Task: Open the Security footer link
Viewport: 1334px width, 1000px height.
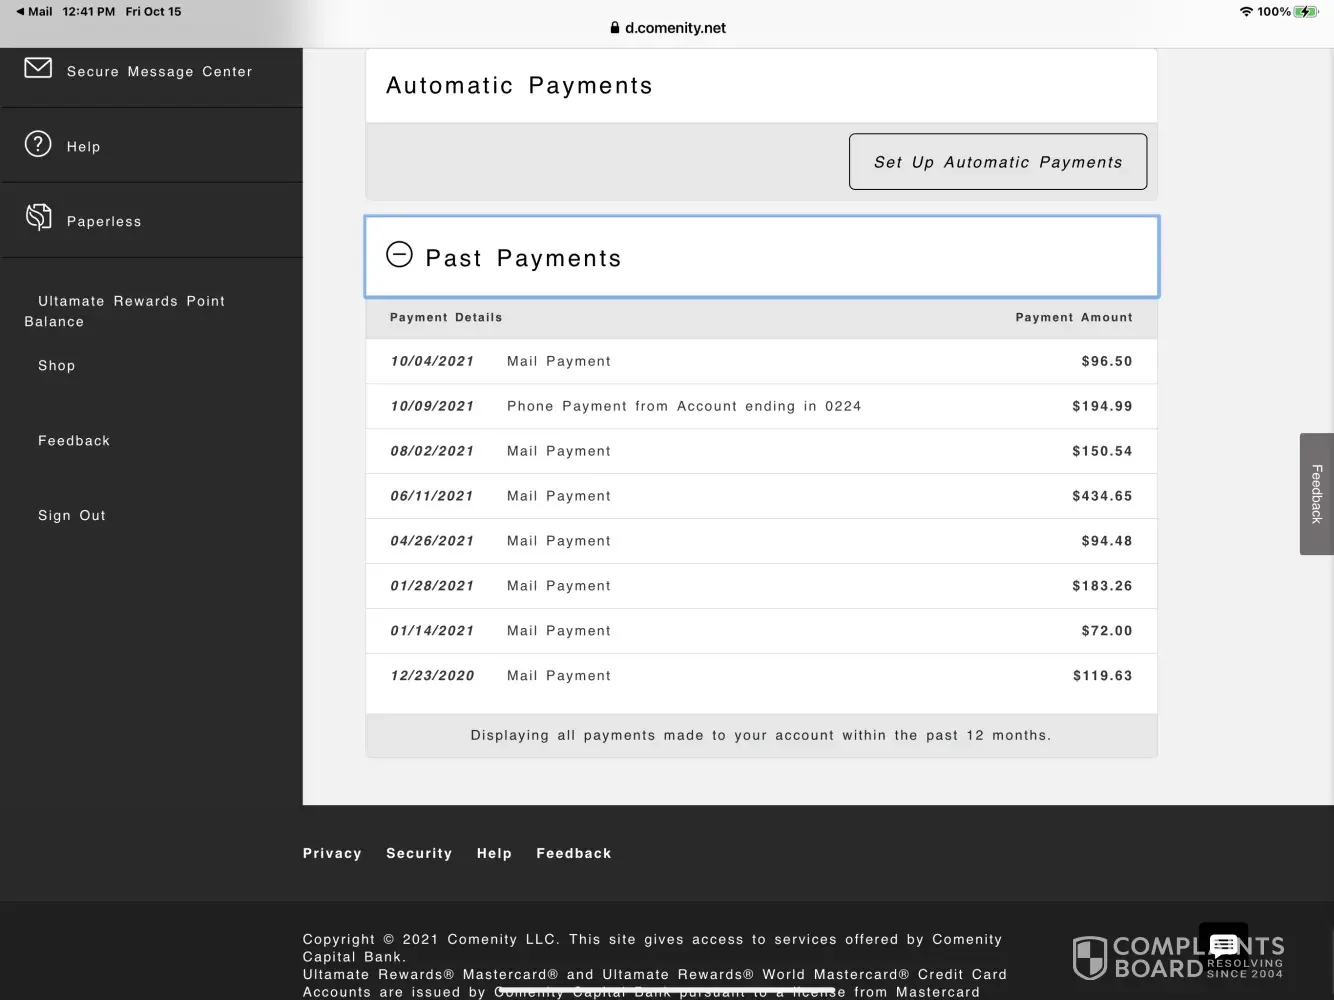Action: (419, 853)
